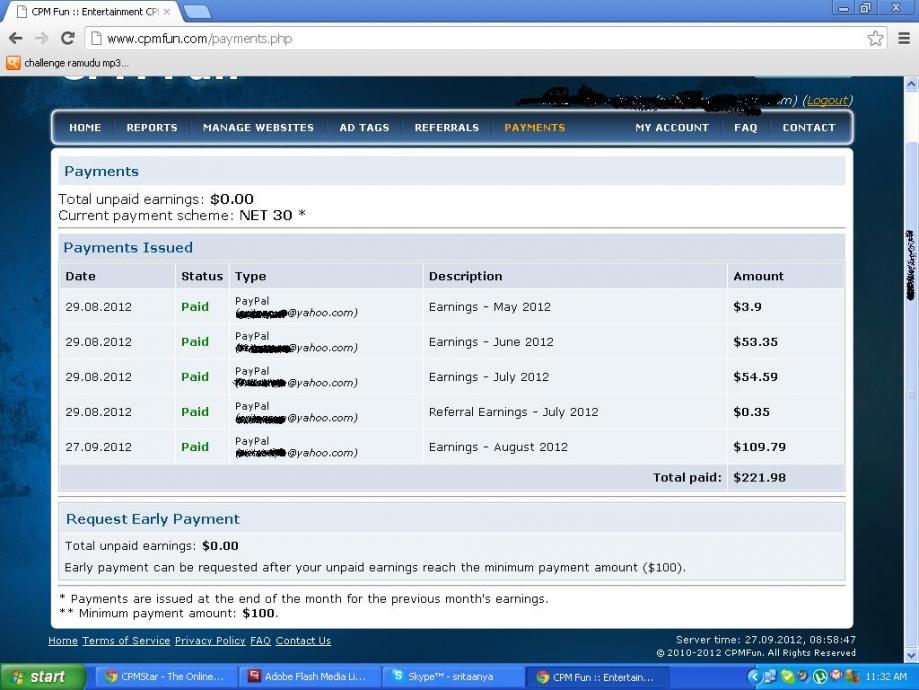This screenshot has height=690, width=919.
Task: Open the FAQ menu item
Action: (x=746, y=127)
